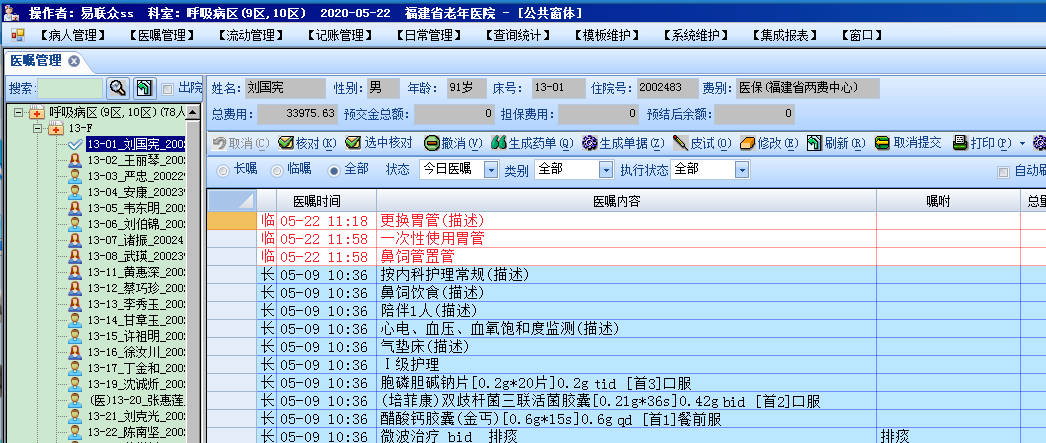Click the 刷新(R) refresh toolbar button

(x=836, y=143)
